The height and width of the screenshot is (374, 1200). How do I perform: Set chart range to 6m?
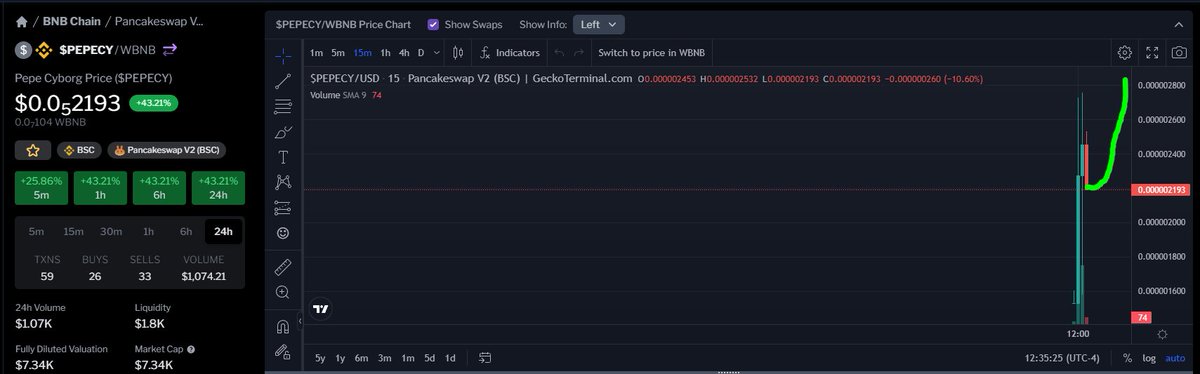pos(362,358)
